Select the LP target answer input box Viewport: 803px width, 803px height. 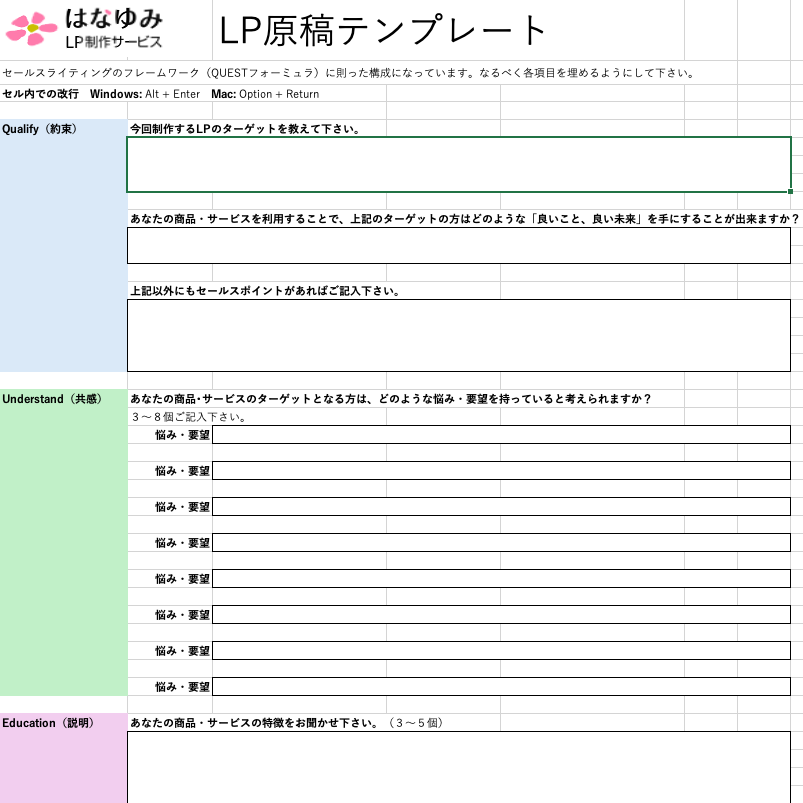point(458,164)
